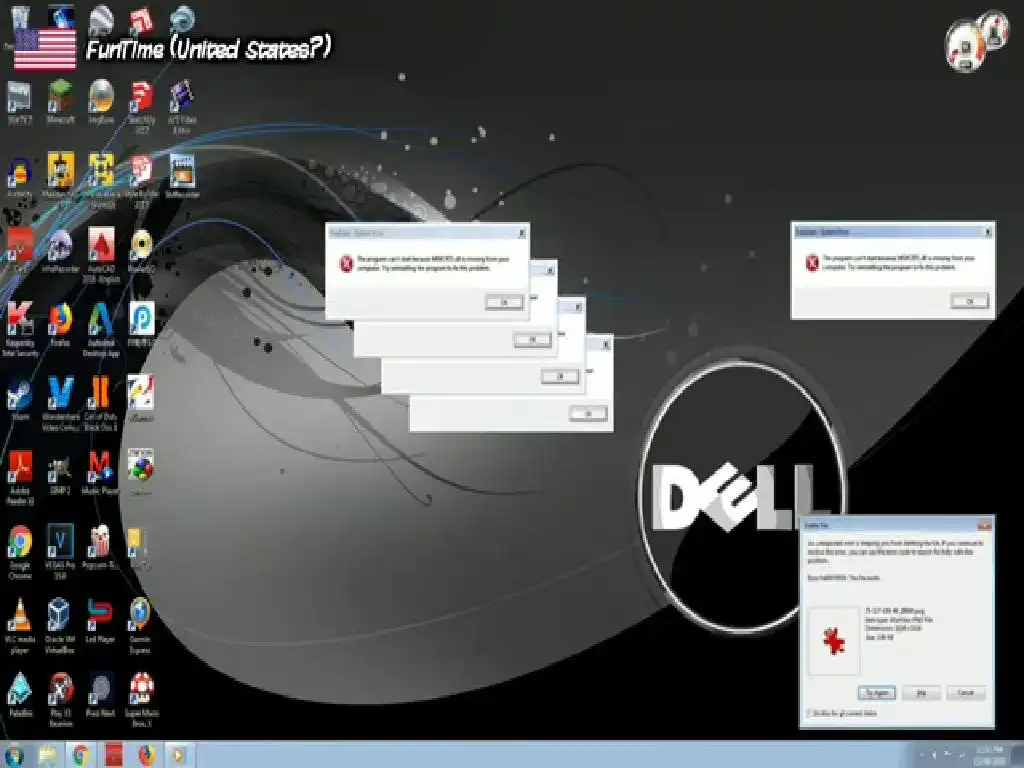This screenshot has height=768, width=1024.
Task: Click the red file thumbnail in Delete File dialog
Action: 834,641
